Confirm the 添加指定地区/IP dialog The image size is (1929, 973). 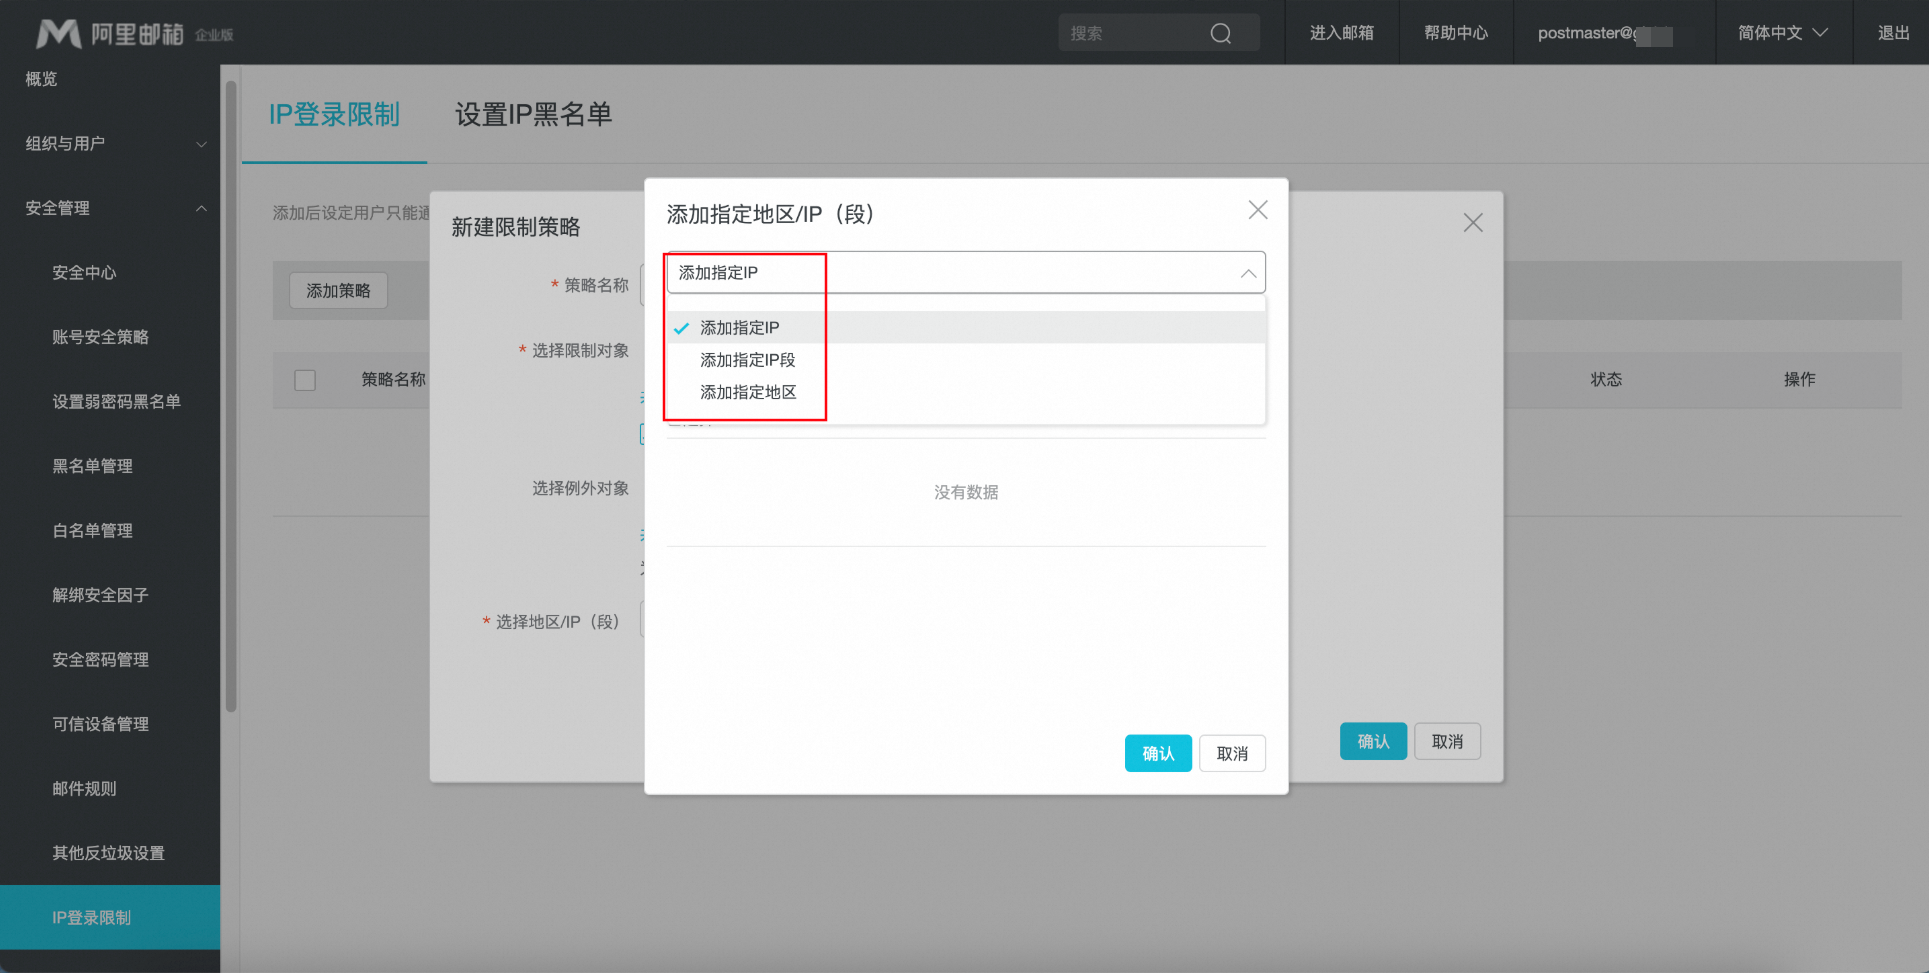[x=1158, y=754]
